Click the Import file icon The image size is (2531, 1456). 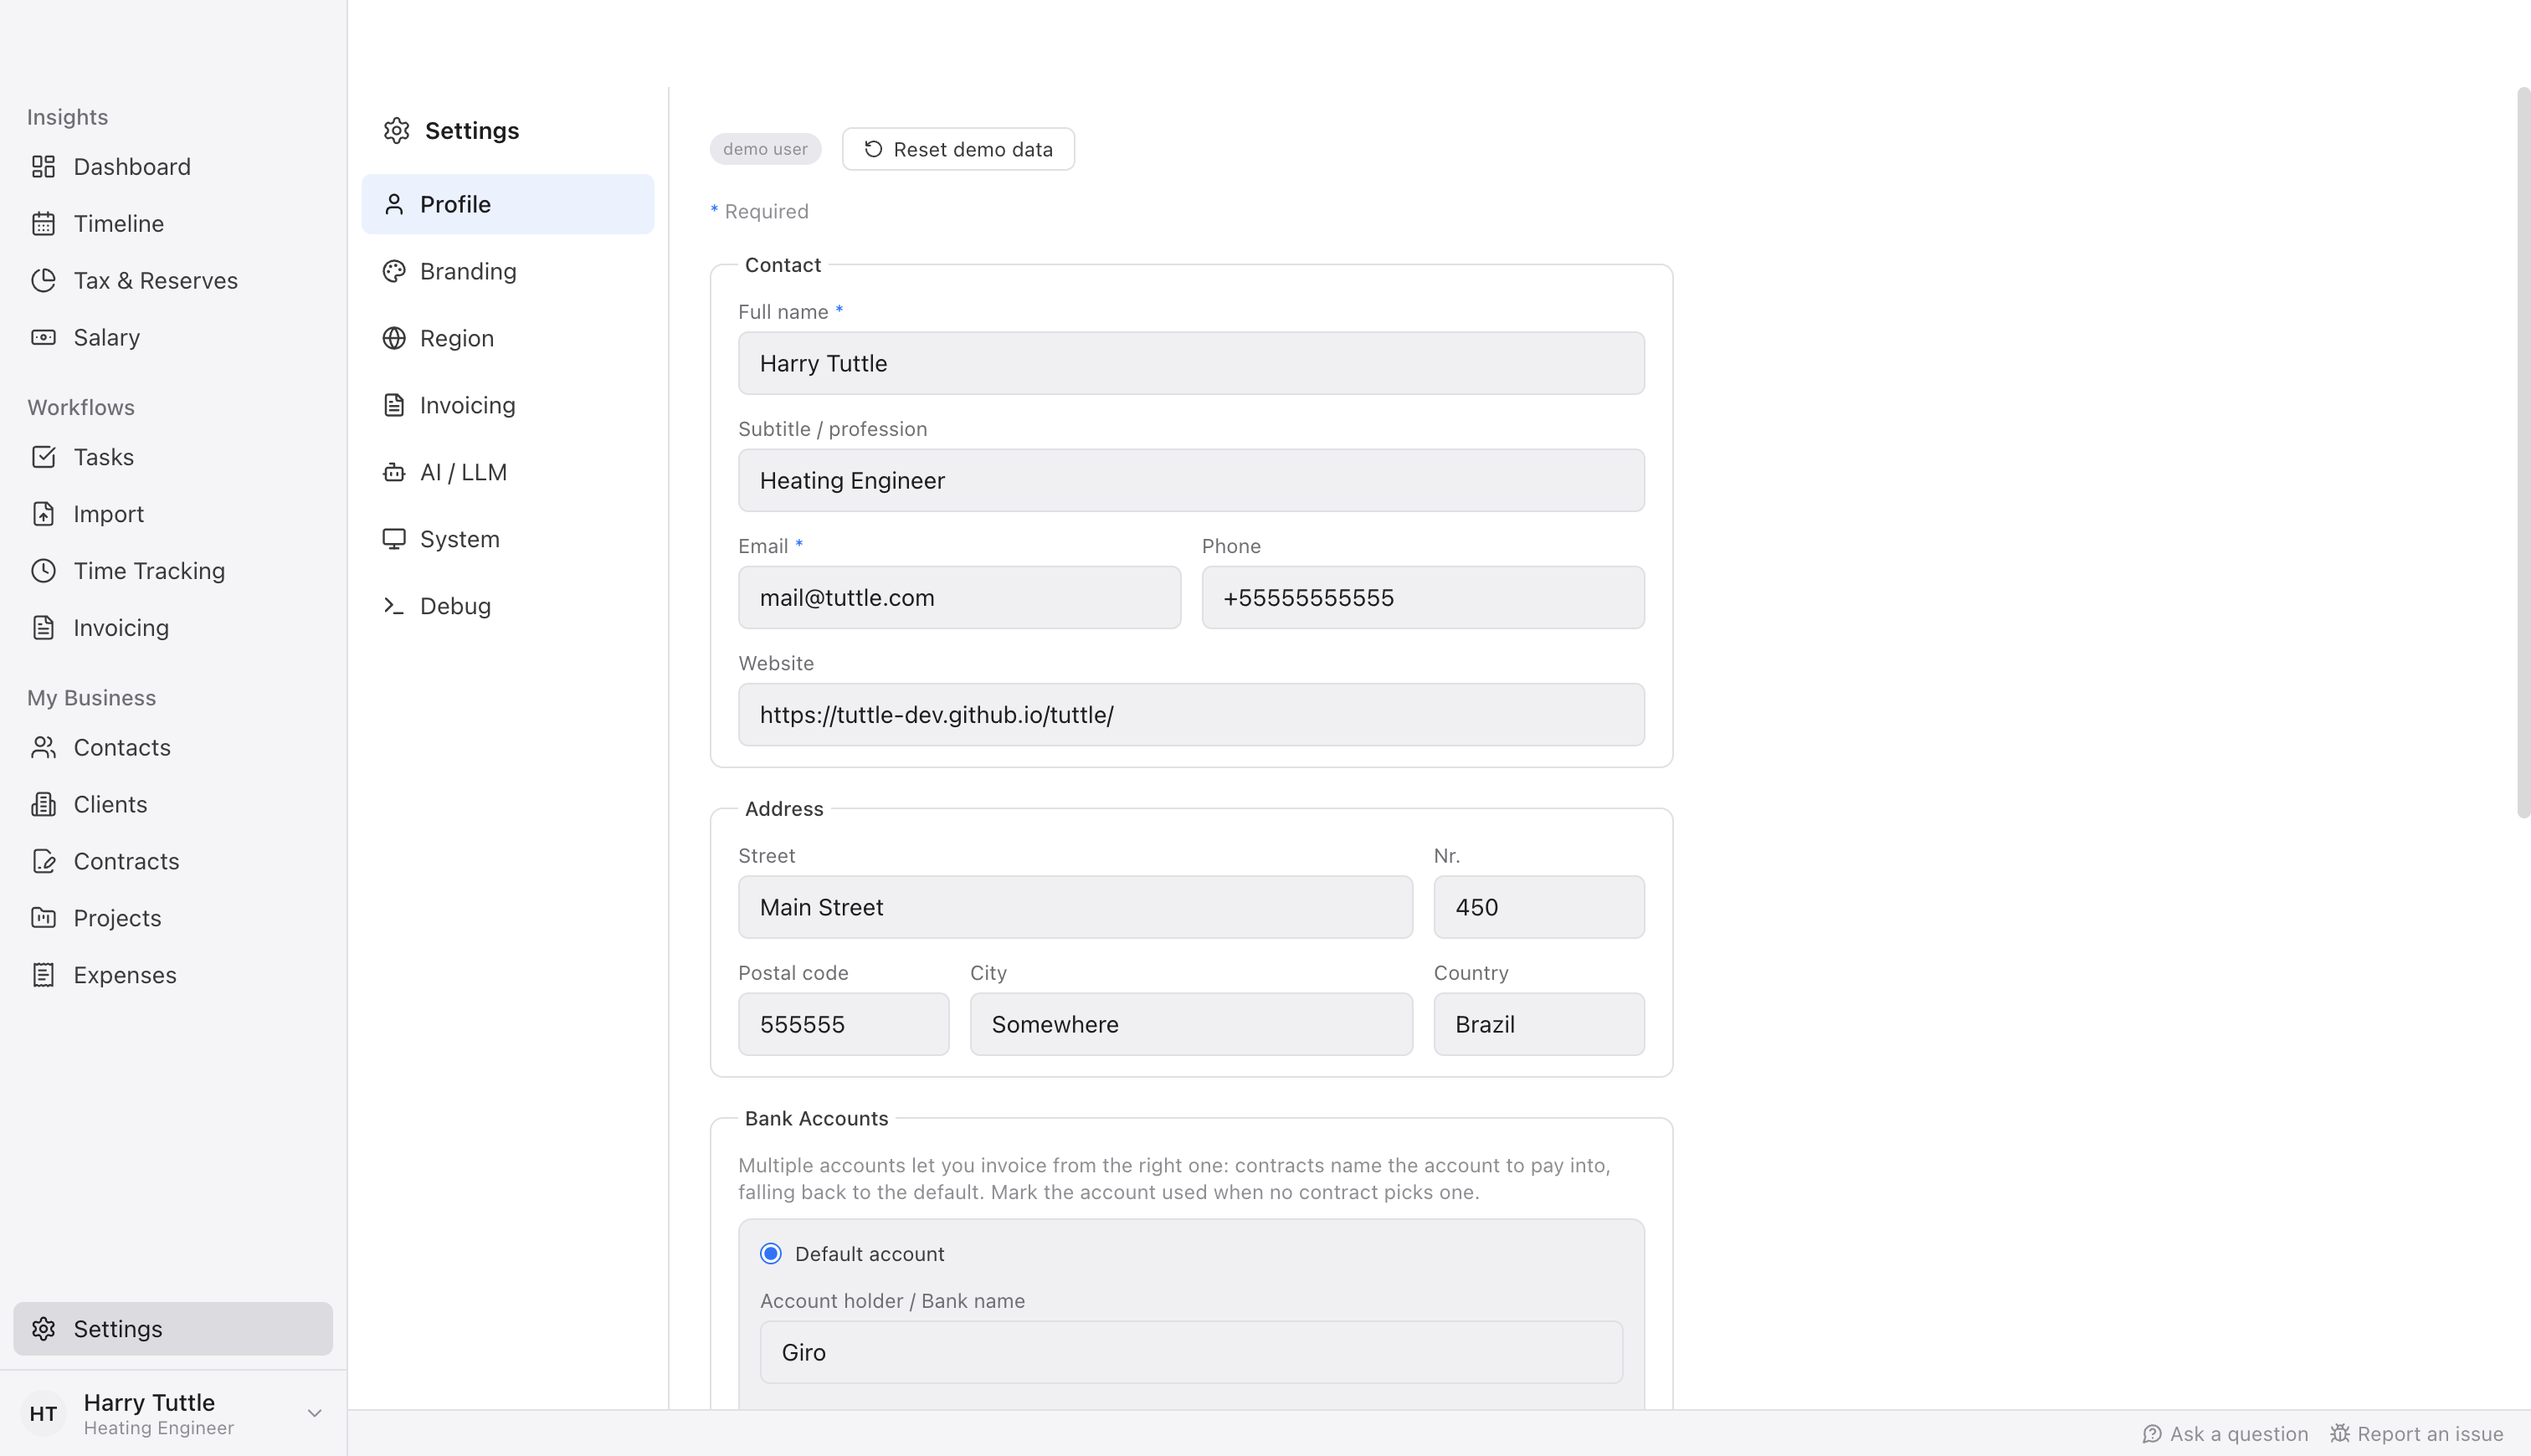43,514
